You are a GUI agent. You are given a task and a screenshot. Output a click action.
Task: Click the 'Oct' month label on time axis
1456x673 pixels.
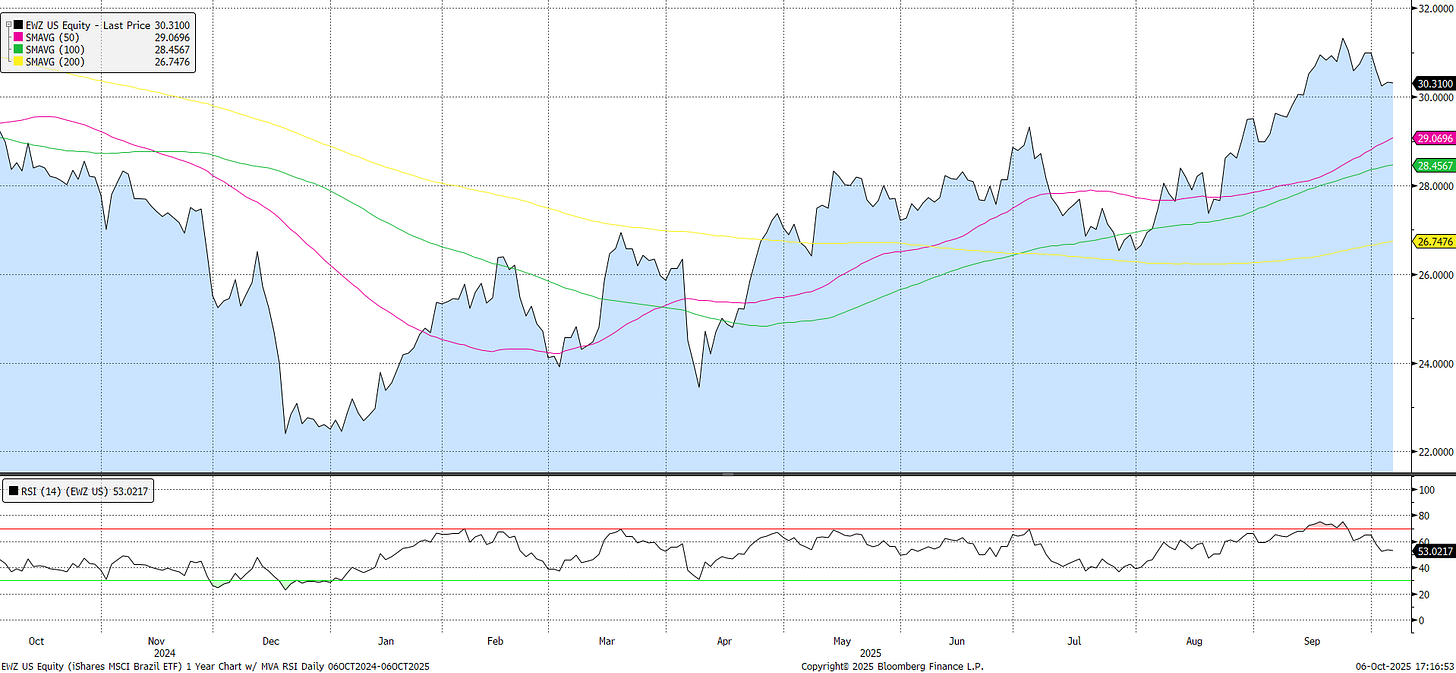point(37,641)
